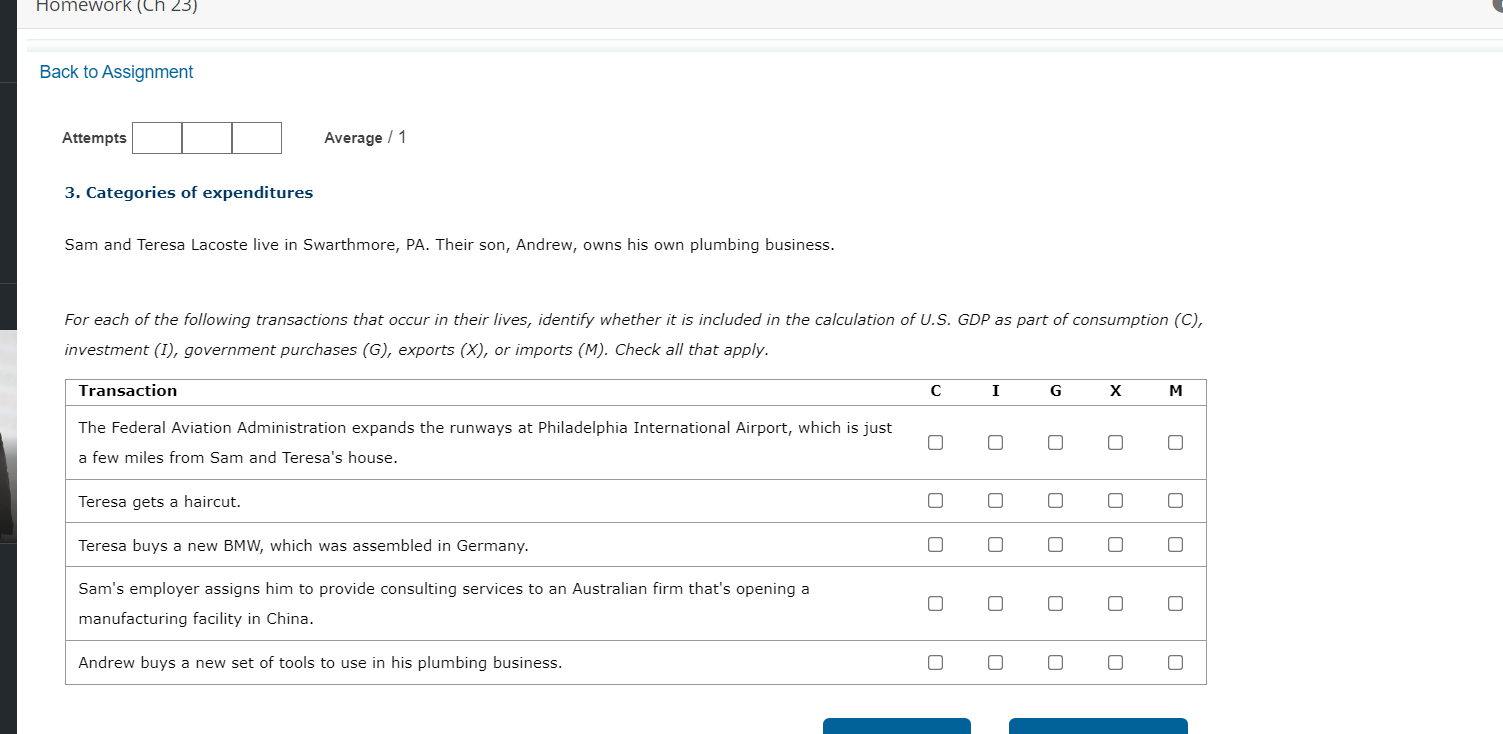Click the 'Transaction' column header
This screenshot has height=734, width=1503.
pos(128,391)
